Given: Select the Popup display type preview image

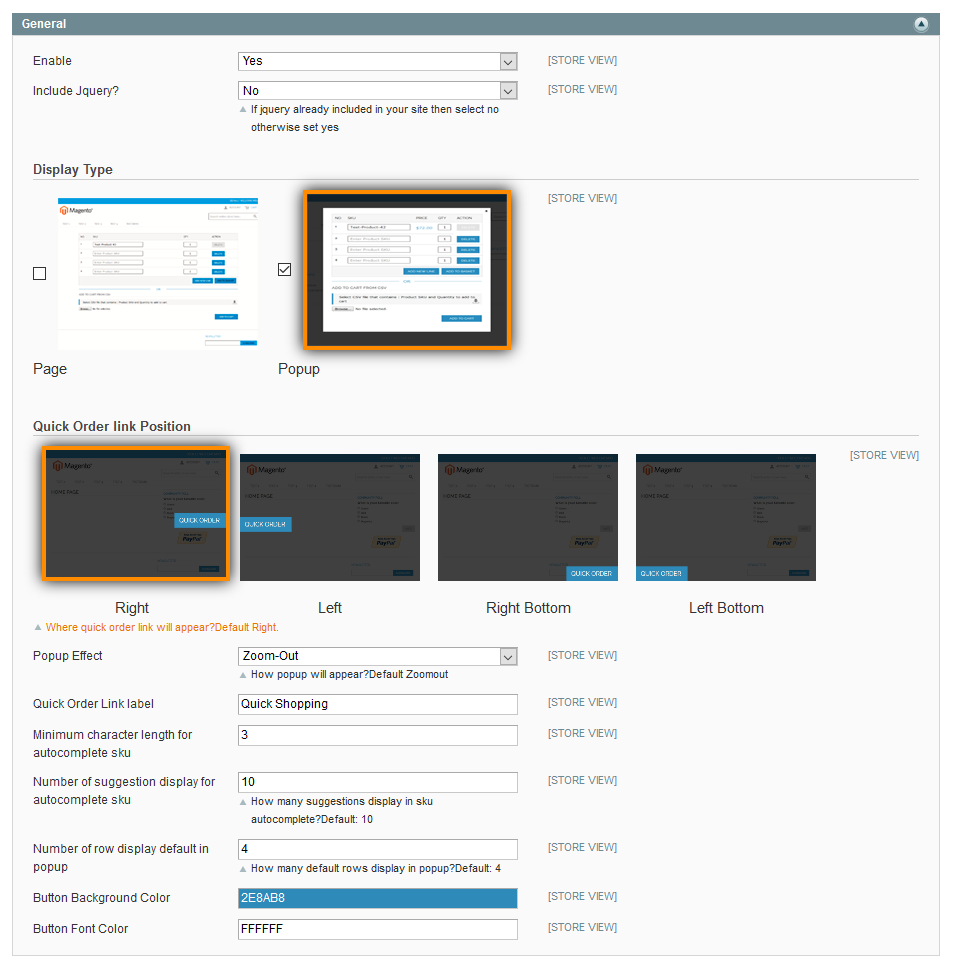Looking at the screenshot, I should click(x=407, y=270).
